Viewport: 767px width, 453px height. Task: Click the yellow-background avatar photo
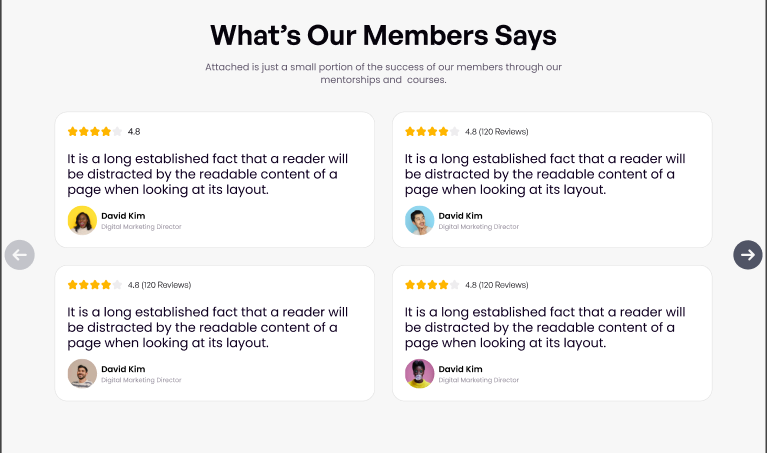coord(82,220)
